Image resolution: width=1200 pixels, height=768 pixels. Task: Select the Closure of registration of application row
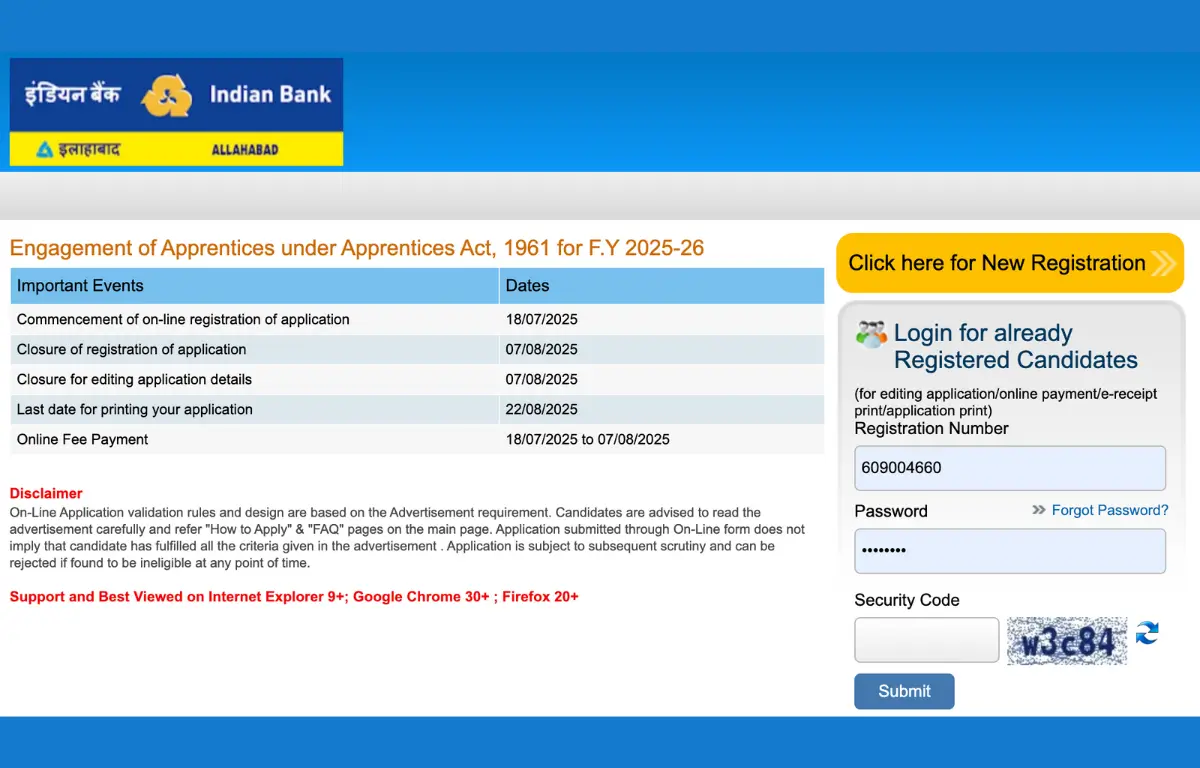pos(131,349)
